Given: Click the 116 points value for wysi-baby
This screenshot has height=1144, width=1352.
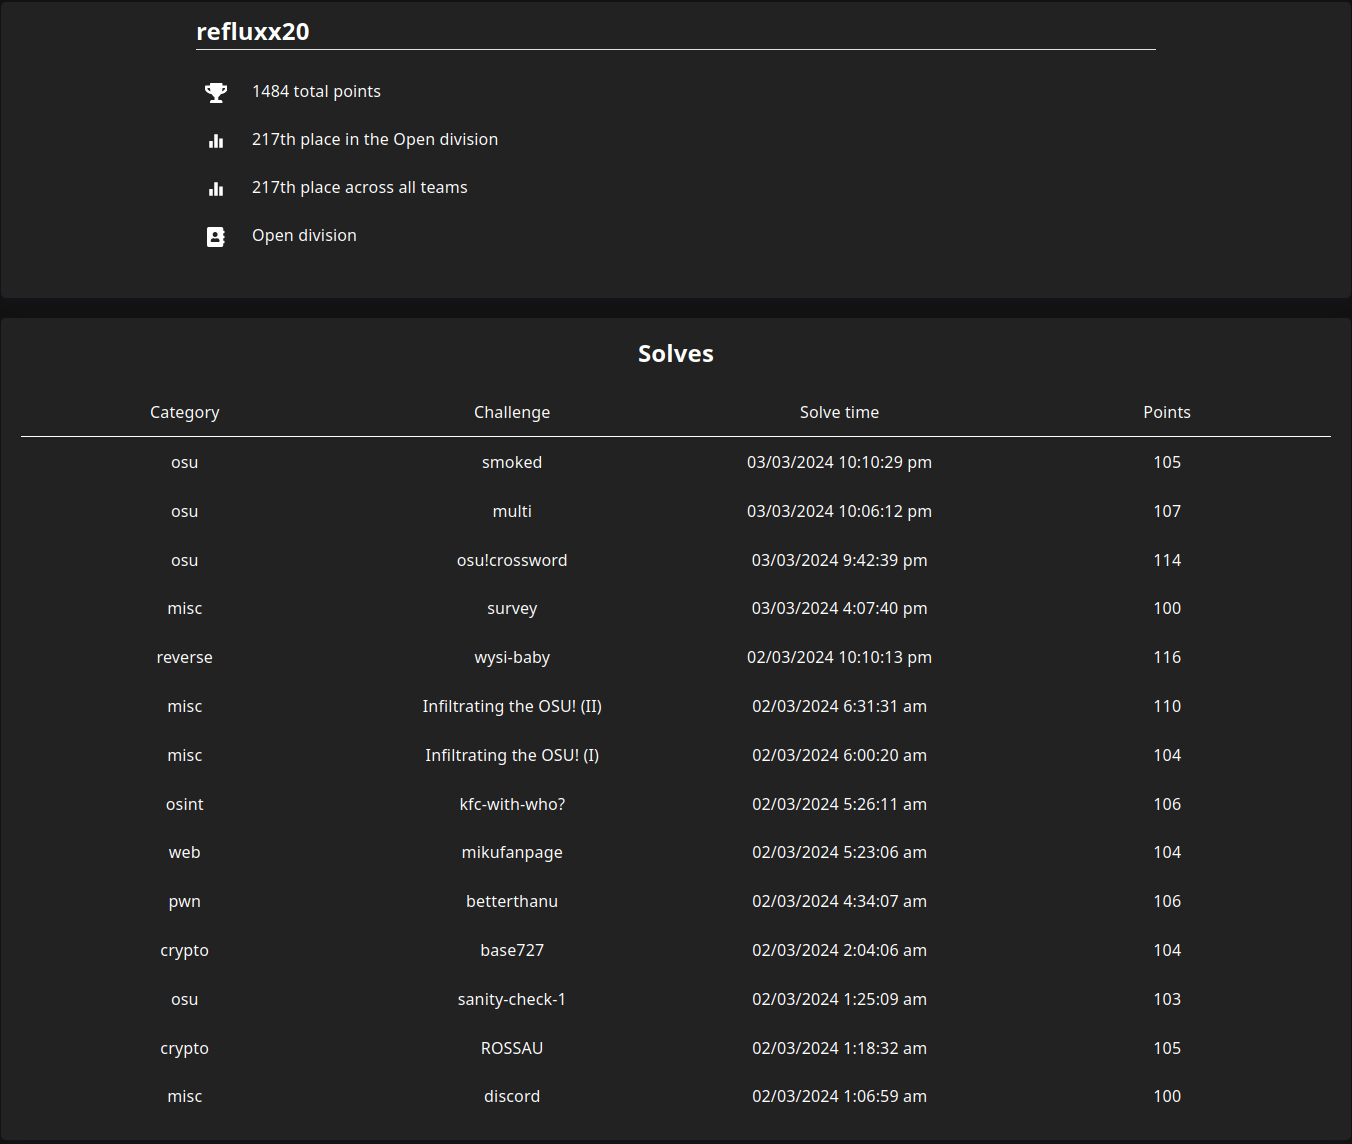Looking at the screenshot, I should click(1167, 657).
